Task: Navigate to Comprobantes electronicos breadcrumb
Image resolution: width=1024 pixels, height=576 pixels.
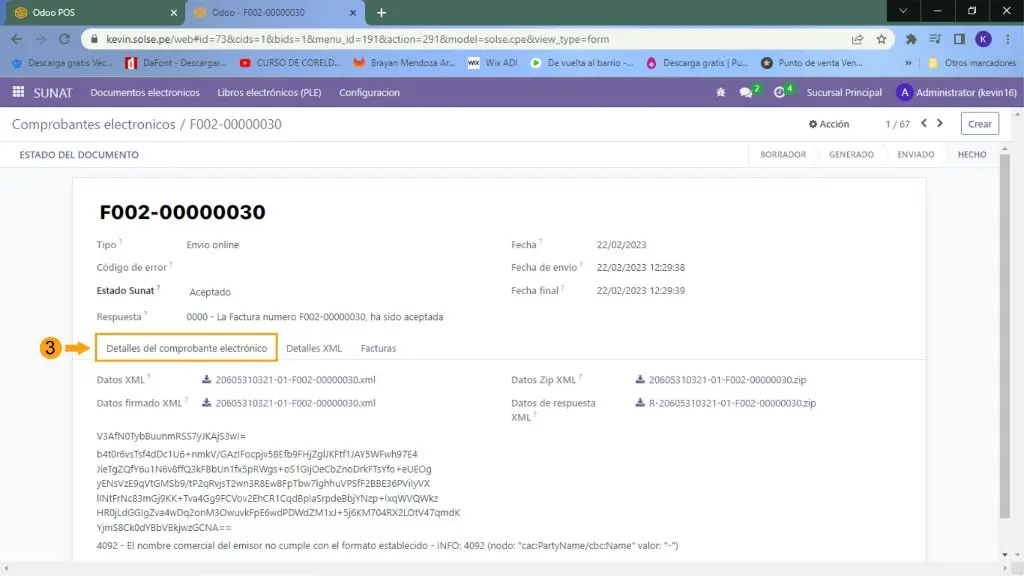Action: (x=92, y=124)
